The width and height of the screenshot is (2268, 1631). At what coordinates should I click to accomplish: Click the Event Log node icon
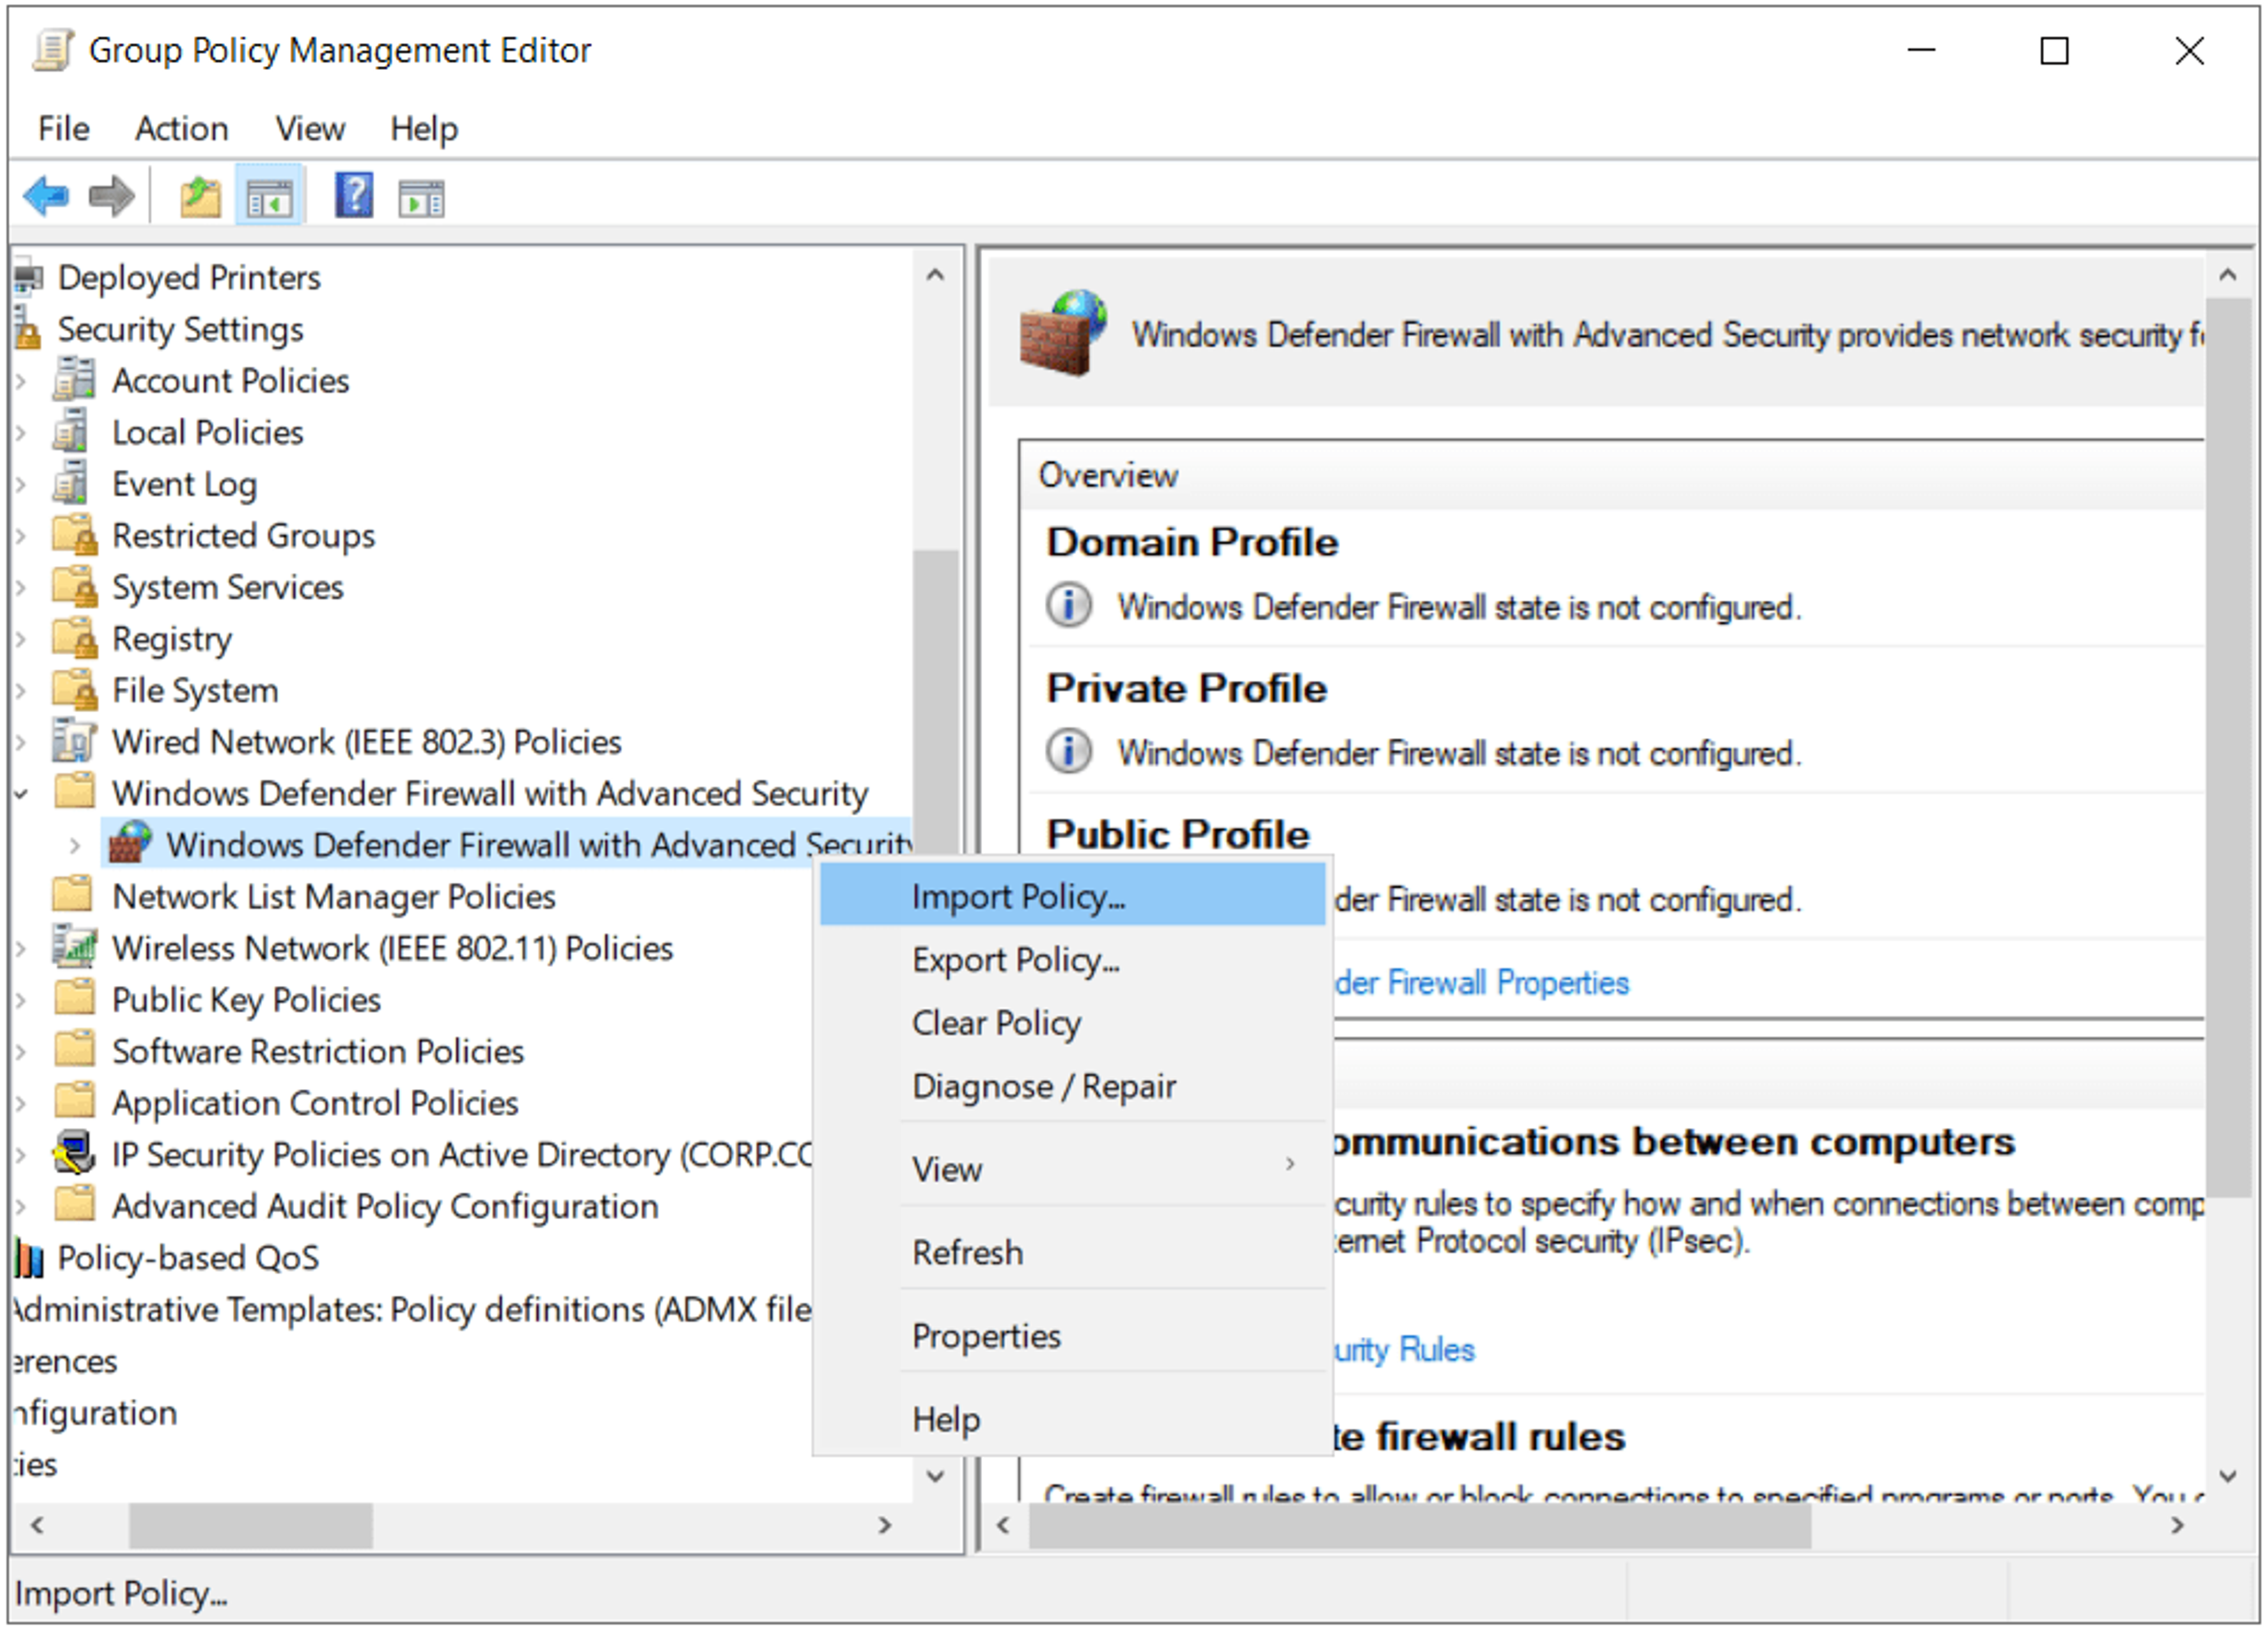point(72,484)
